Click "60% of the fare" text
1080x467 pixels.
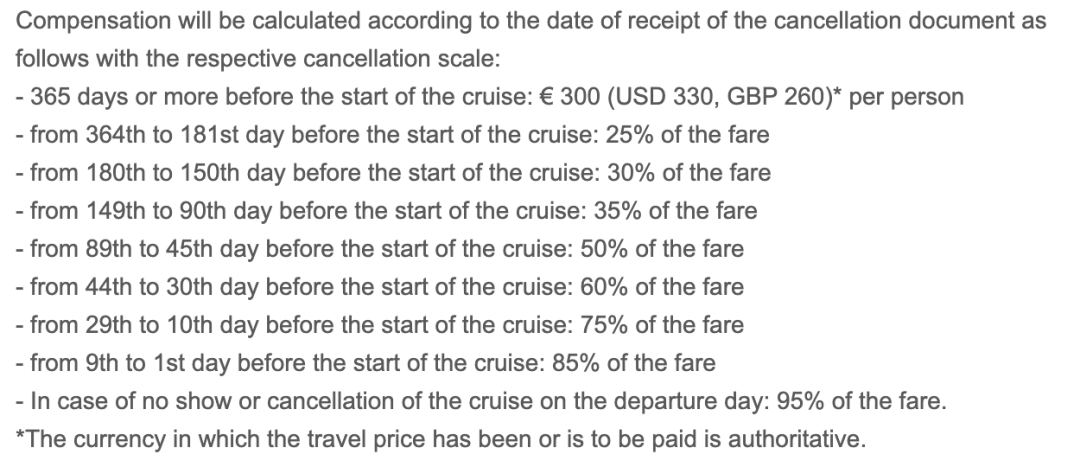click(662, 287)
